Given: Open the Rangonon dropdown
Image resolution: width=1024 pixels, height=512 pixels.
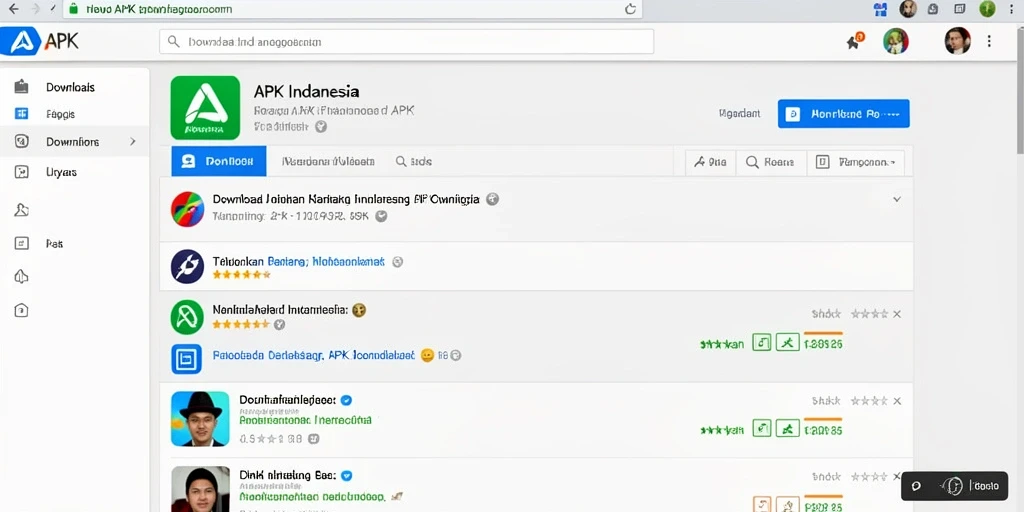Looking at the screenshot, I should [856, 163].
